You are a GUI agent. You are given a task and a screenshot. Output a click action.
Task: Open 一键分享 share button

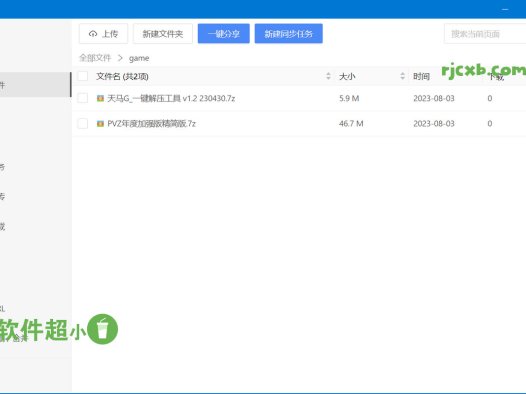click(224, 34)
